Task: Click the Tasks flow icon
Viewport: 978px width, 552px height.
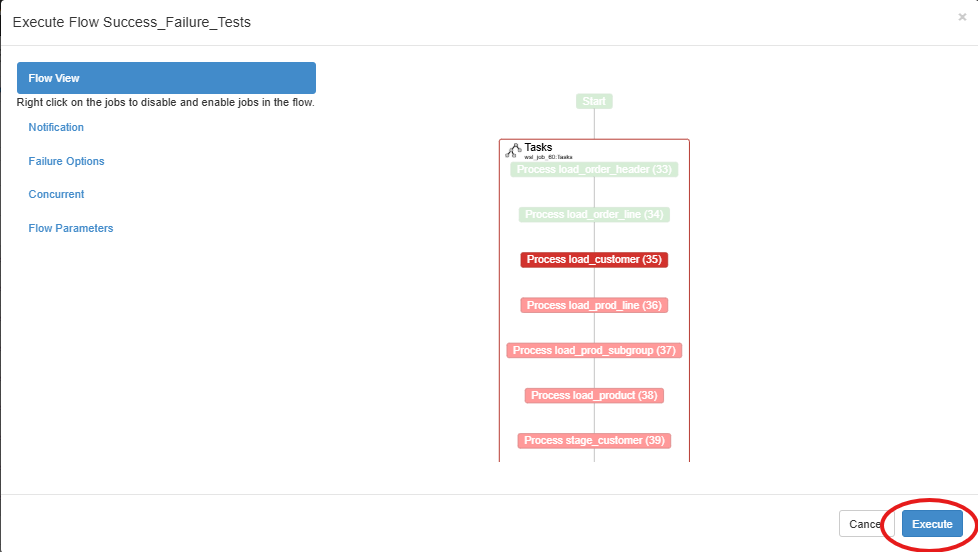Action: click(x=513, y=150)
